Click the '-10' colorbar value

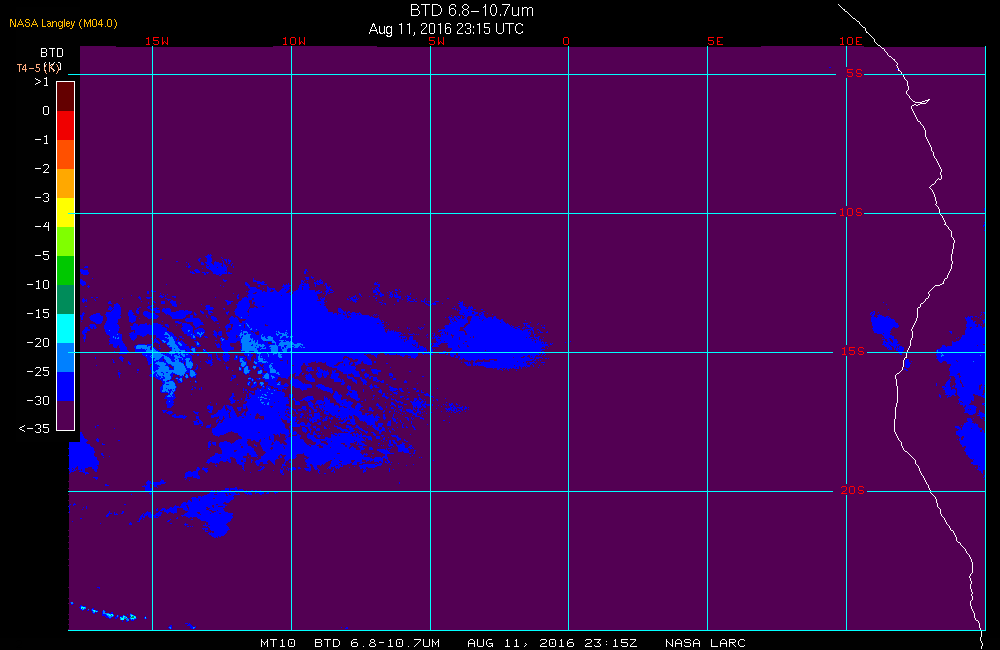38,284
